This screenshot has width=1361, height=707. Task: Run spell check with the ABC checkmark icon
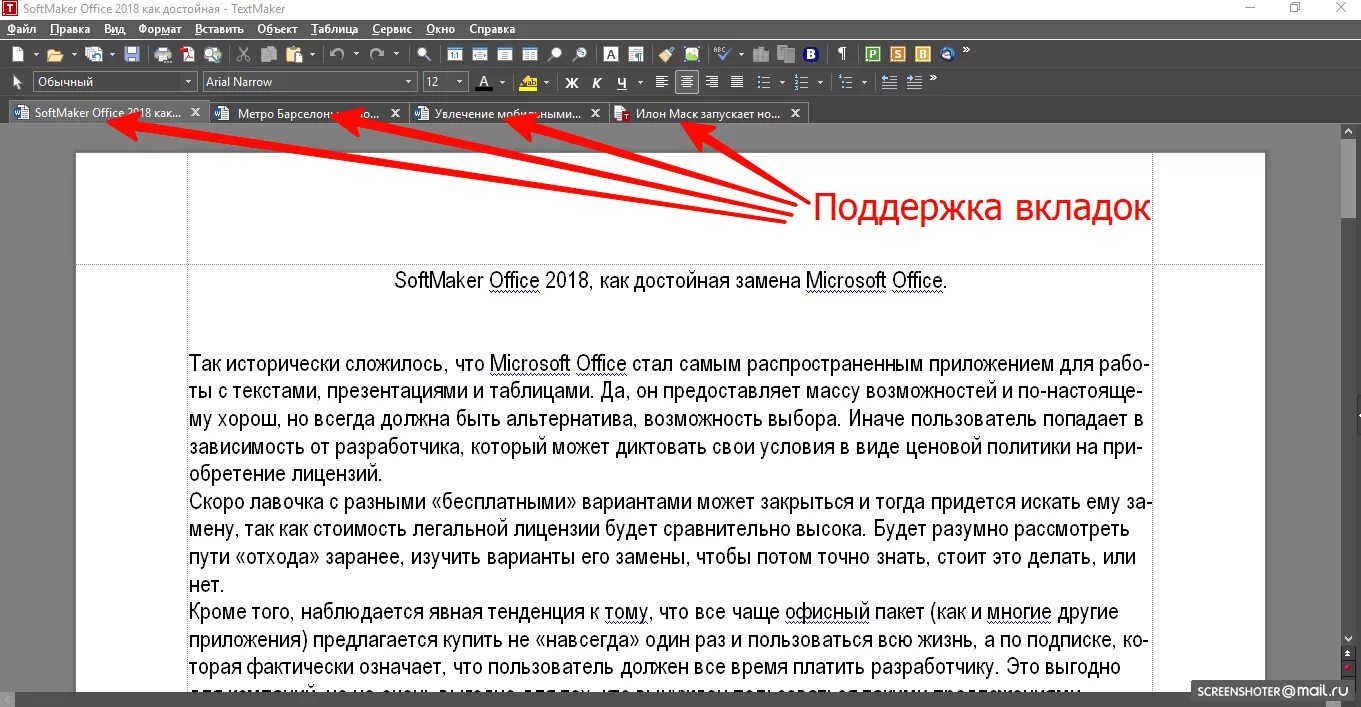(x=722, y=54)
